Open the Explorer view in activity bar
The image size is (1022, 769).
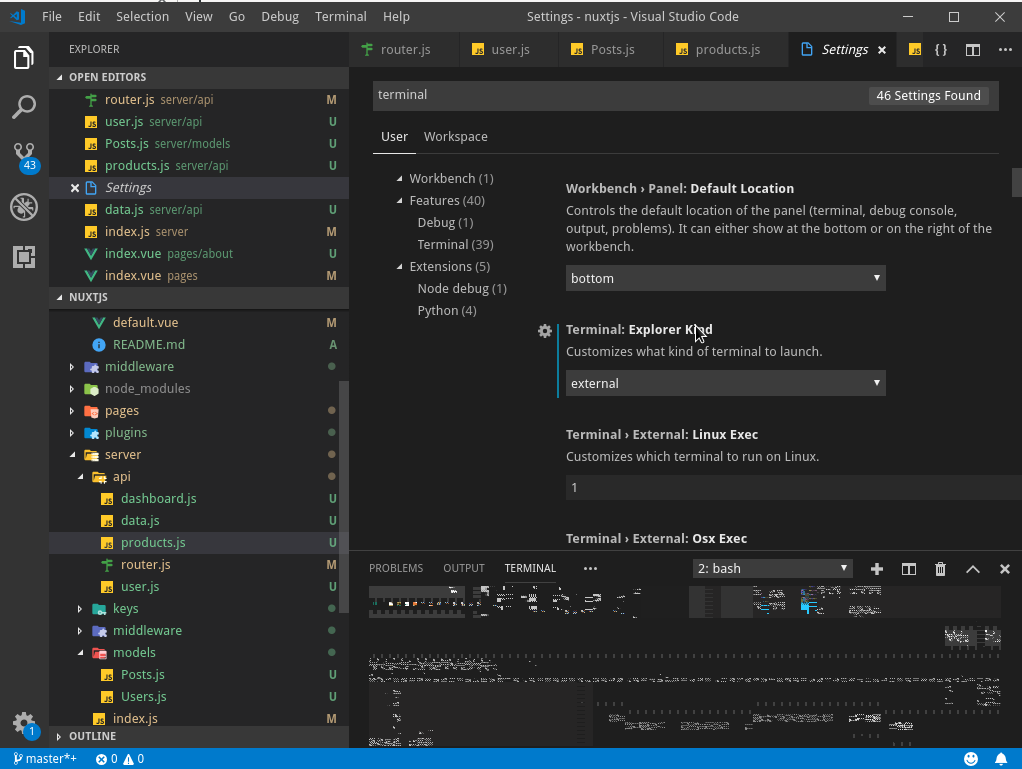click(23, 58)
